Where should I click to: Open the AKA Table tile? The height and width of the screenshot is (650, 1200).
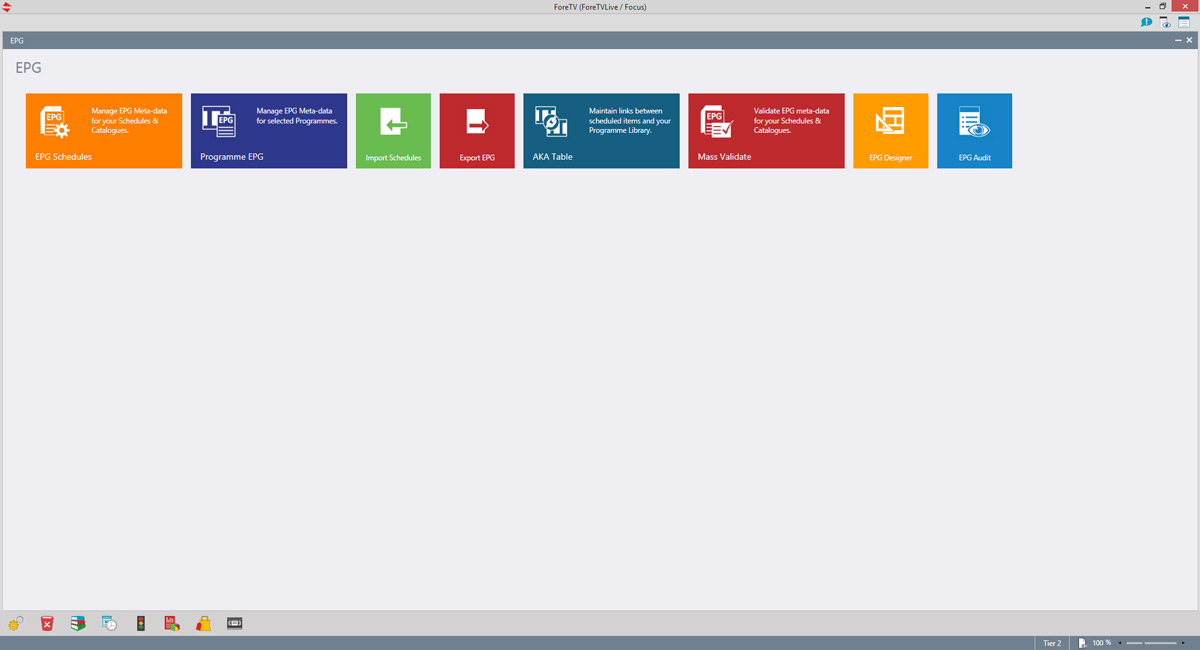coord(601,131)
